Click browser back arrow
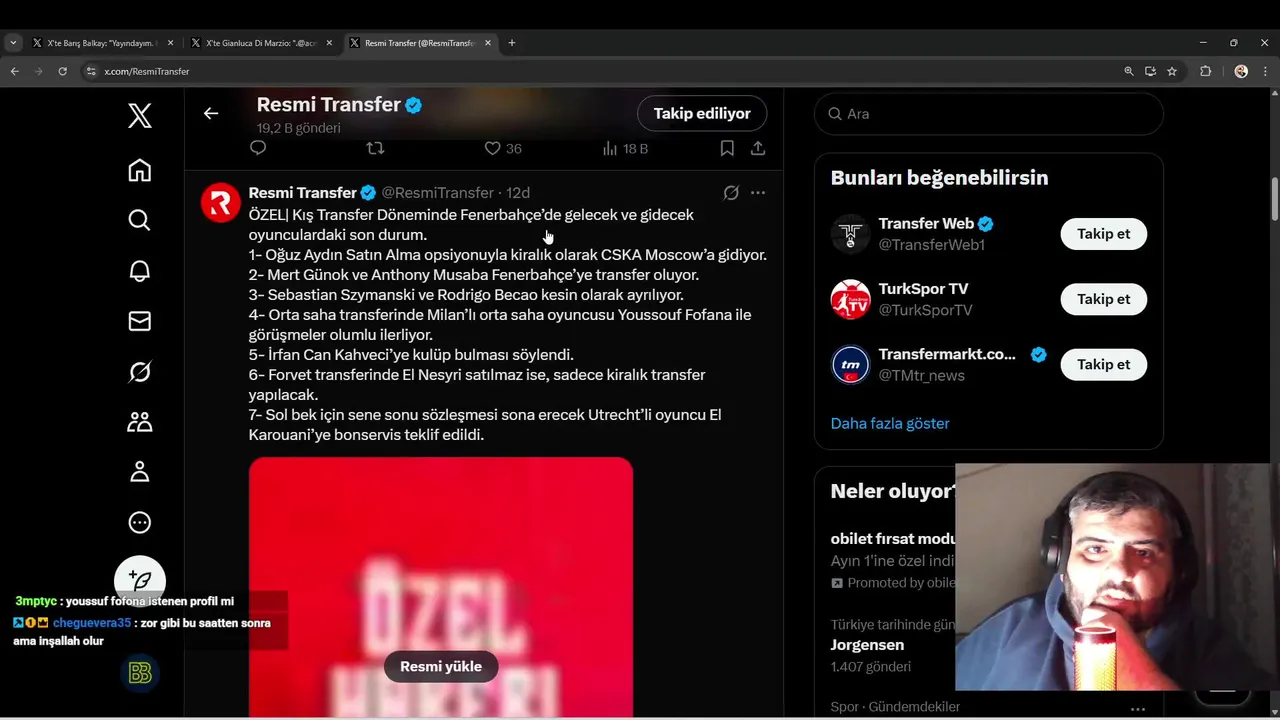Screen dimensions: 1280x720 click(x=14, y=71)
